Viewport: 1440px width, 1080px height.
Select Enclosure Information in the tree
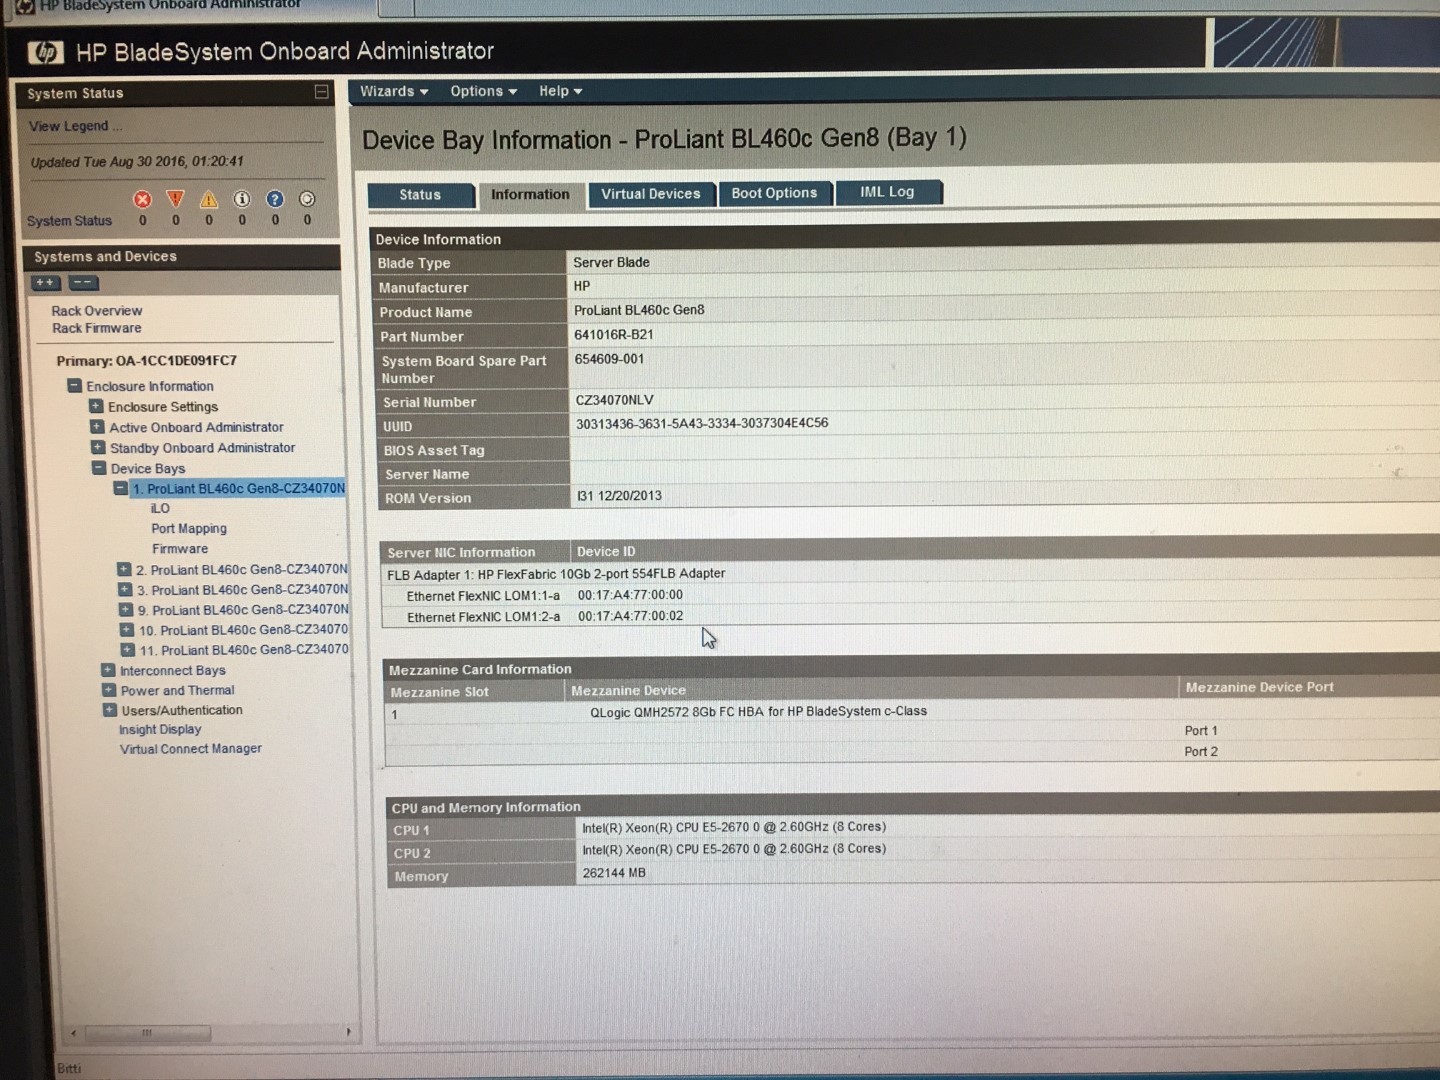[x=150, y=386]
